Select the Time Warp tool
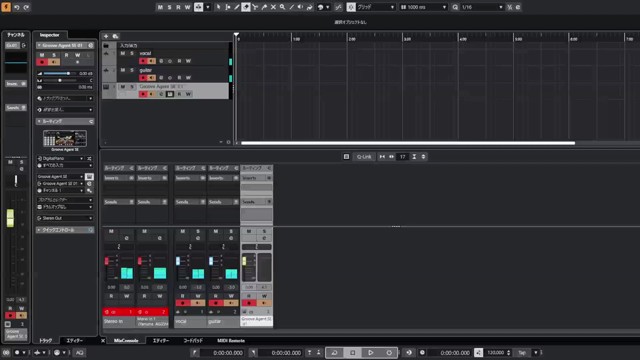 310,7
